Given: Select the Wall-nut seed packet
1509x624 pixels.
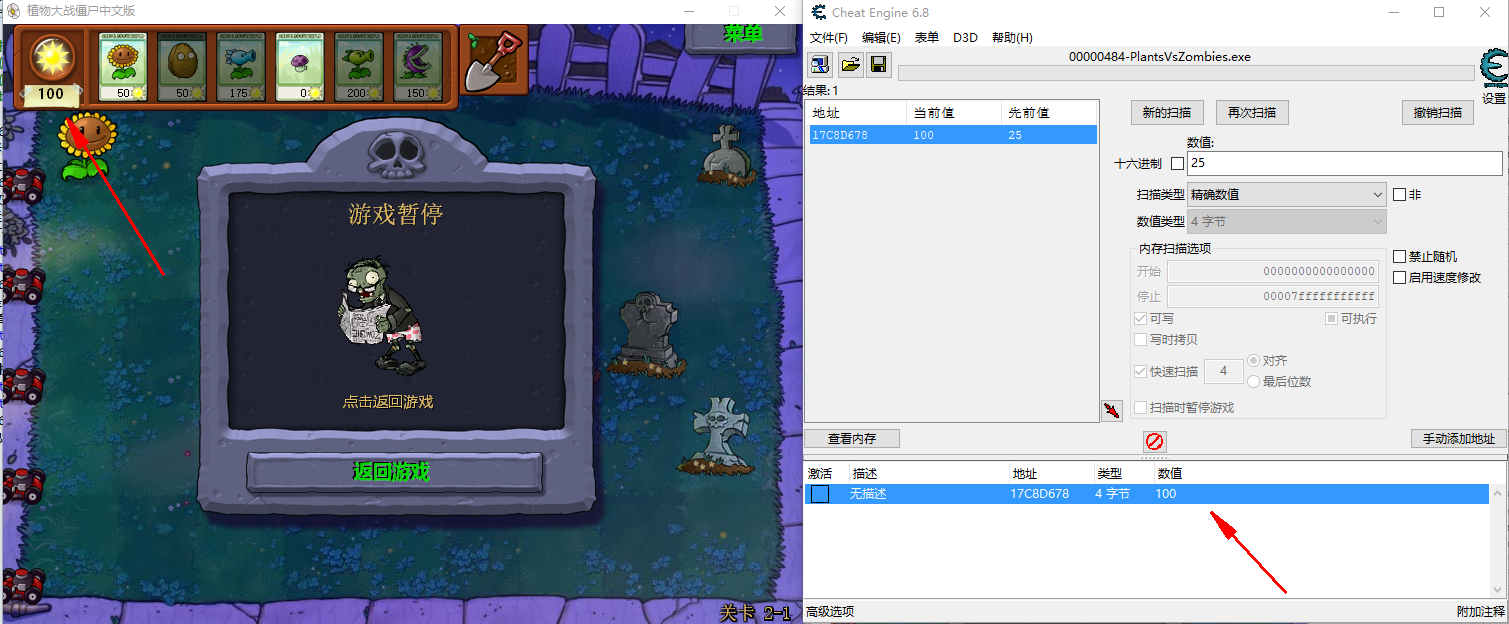Looking at the screenshot, I should point(182,67).
